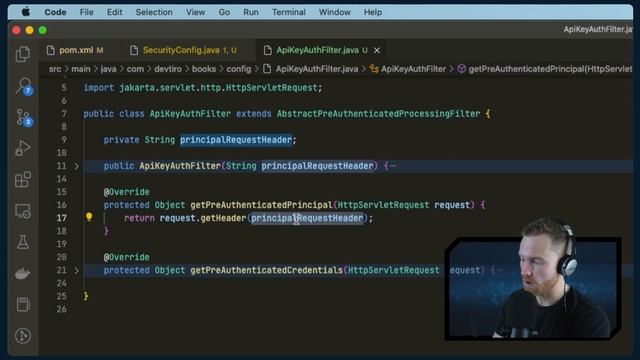Image resolution: width=640 pixels, height=360 pixels.
Task: Open the Apple menu
Action: (26, 12)
